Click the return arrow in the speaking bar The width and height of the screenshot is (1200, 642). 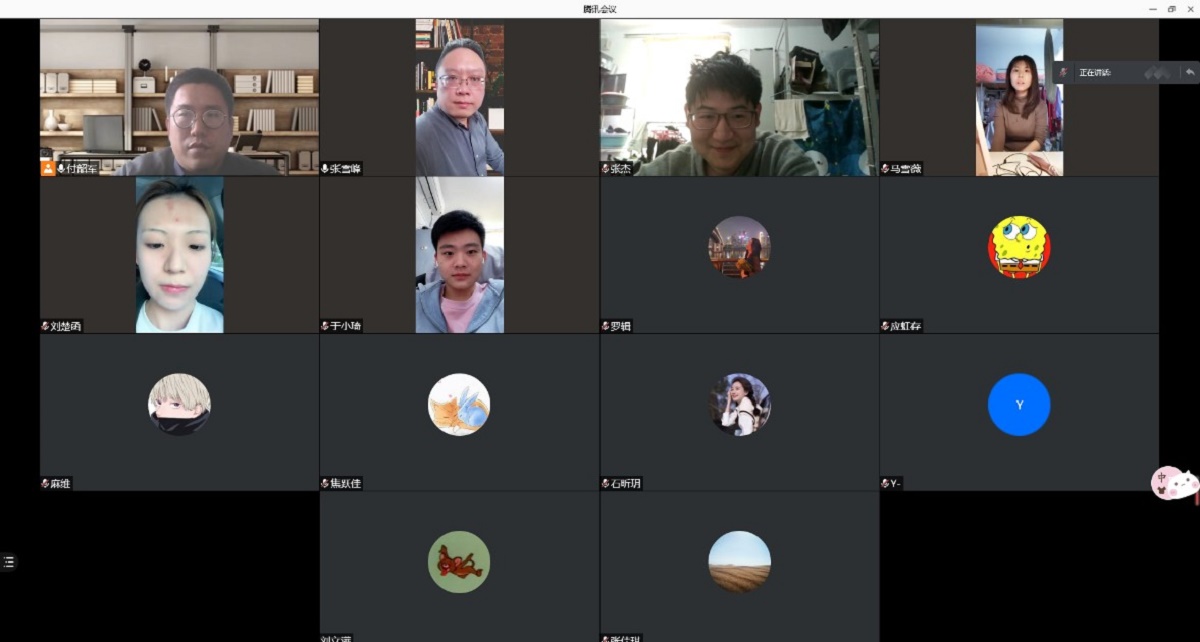pyautogui.click(x=1189, y=73)
